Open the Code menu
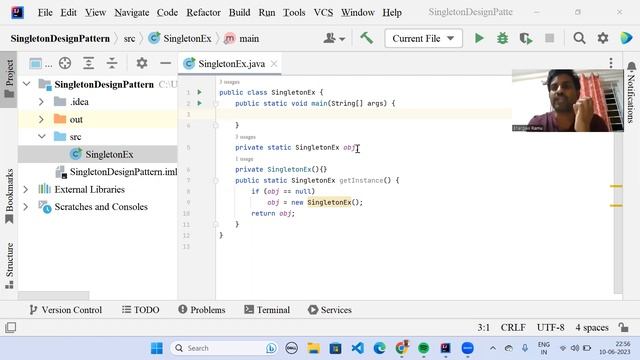Image resolution: width=640 pixels, height=360 pixels. [167, 13]
